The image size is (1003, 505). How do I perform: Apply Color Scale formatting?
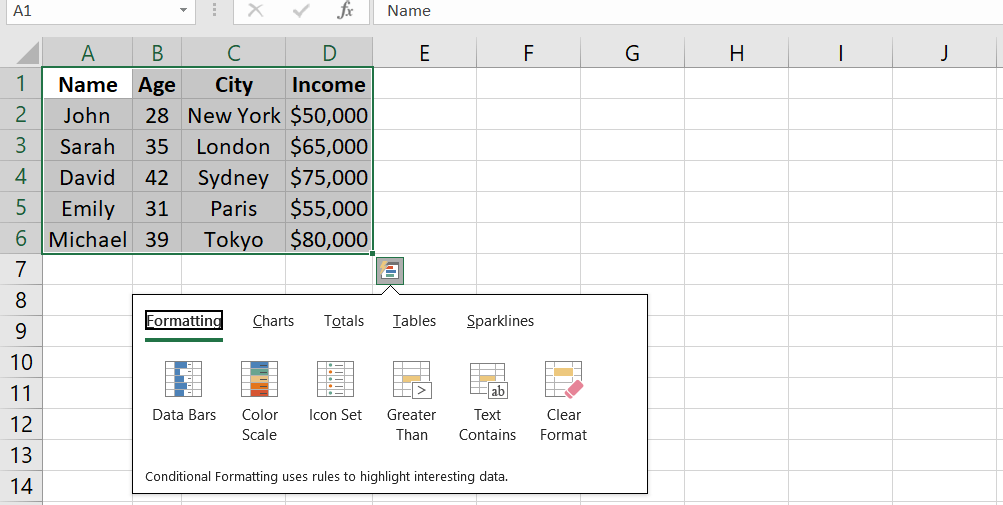tap(259, 381)
